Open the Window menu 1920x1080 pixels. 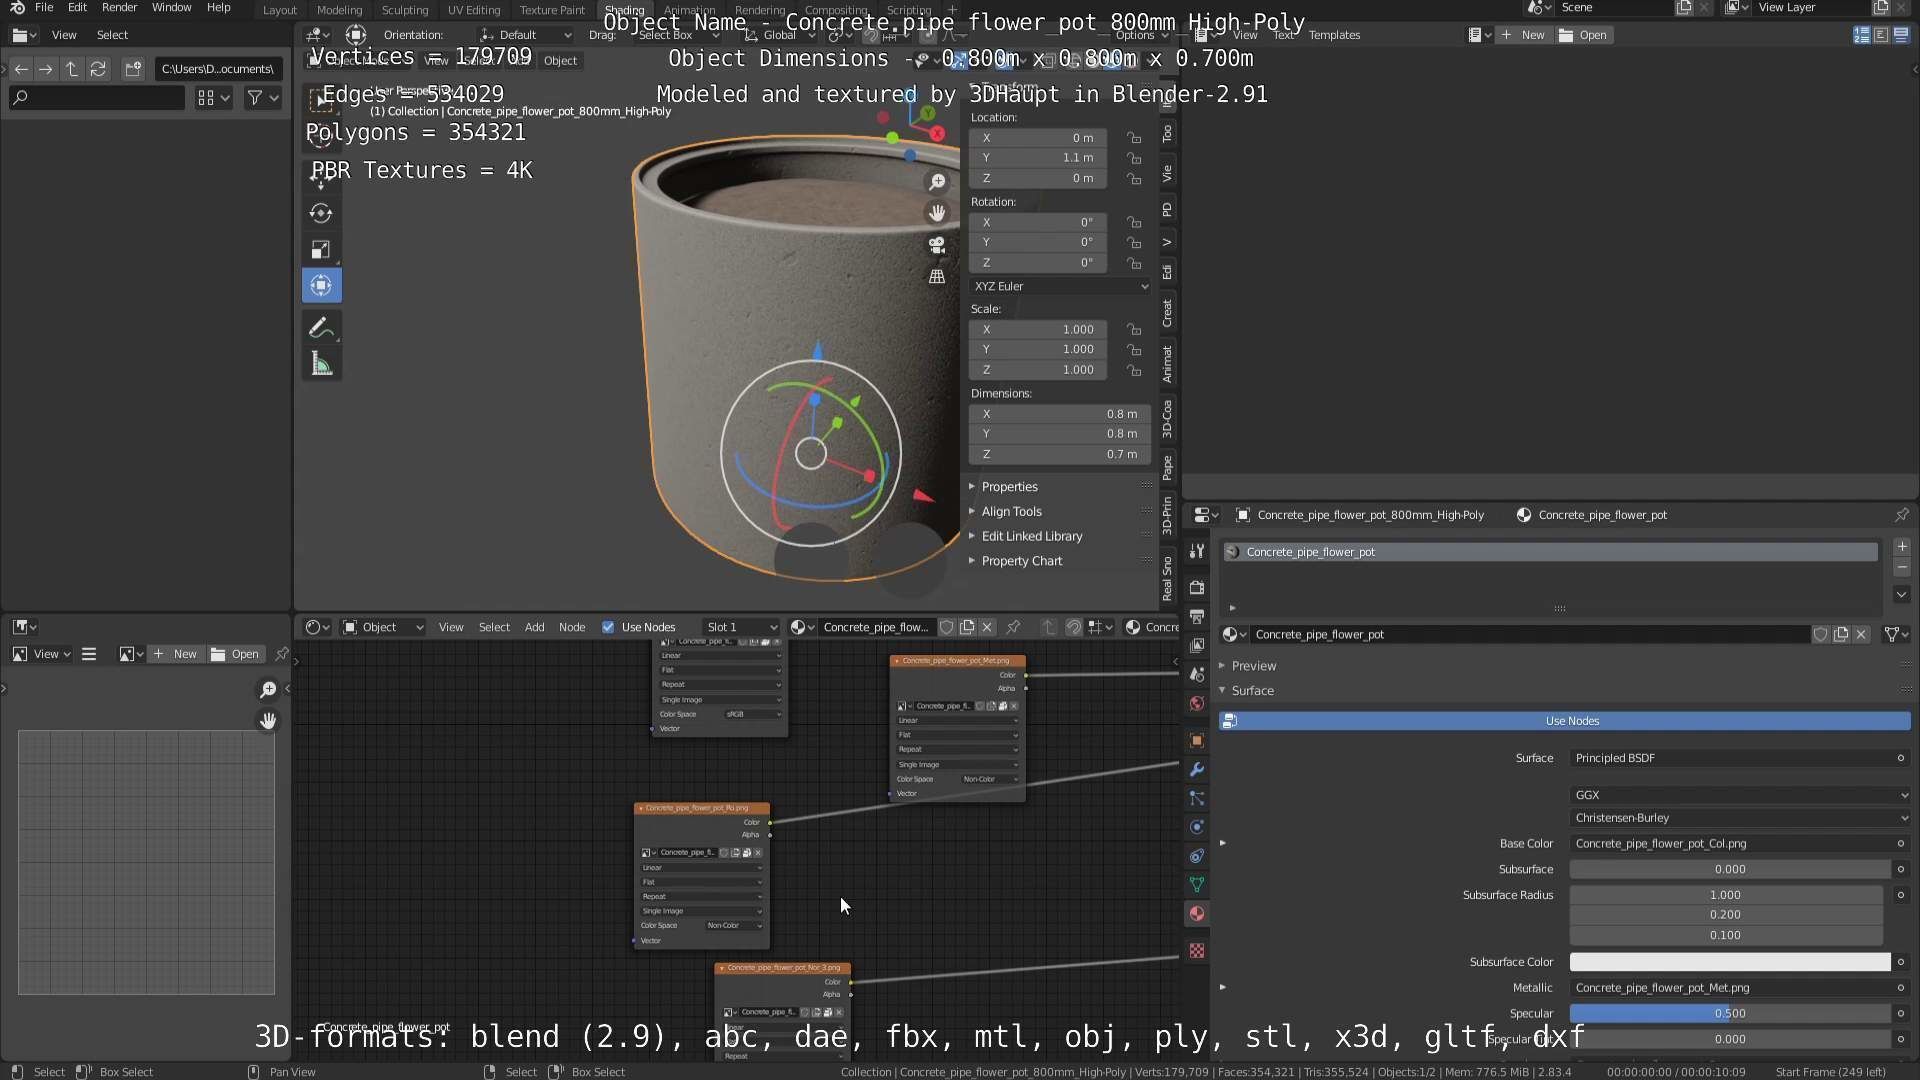[x=171, y=7]
